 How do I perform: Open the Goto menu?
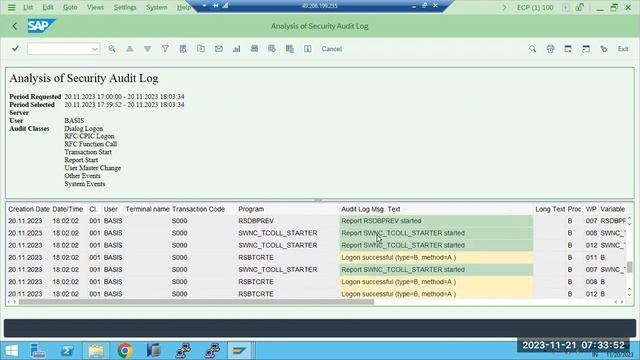(x=70, y=7)
